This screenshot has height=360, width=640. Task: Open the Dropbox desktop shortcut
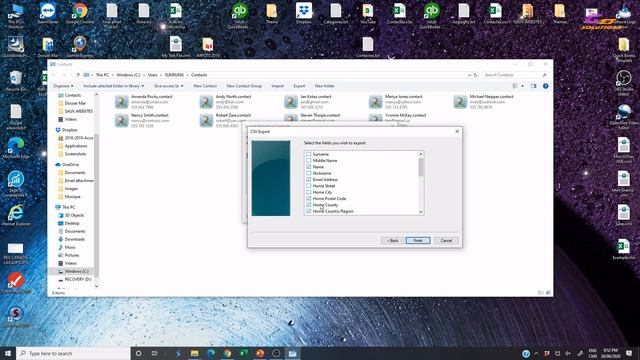tap(304, 13)
